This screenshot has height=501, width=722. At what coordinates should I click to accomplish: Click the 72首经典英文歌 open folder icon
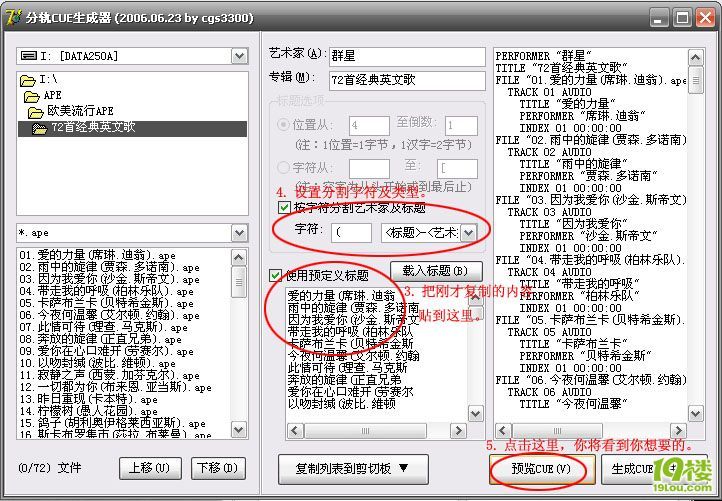(x=40, y=128)
